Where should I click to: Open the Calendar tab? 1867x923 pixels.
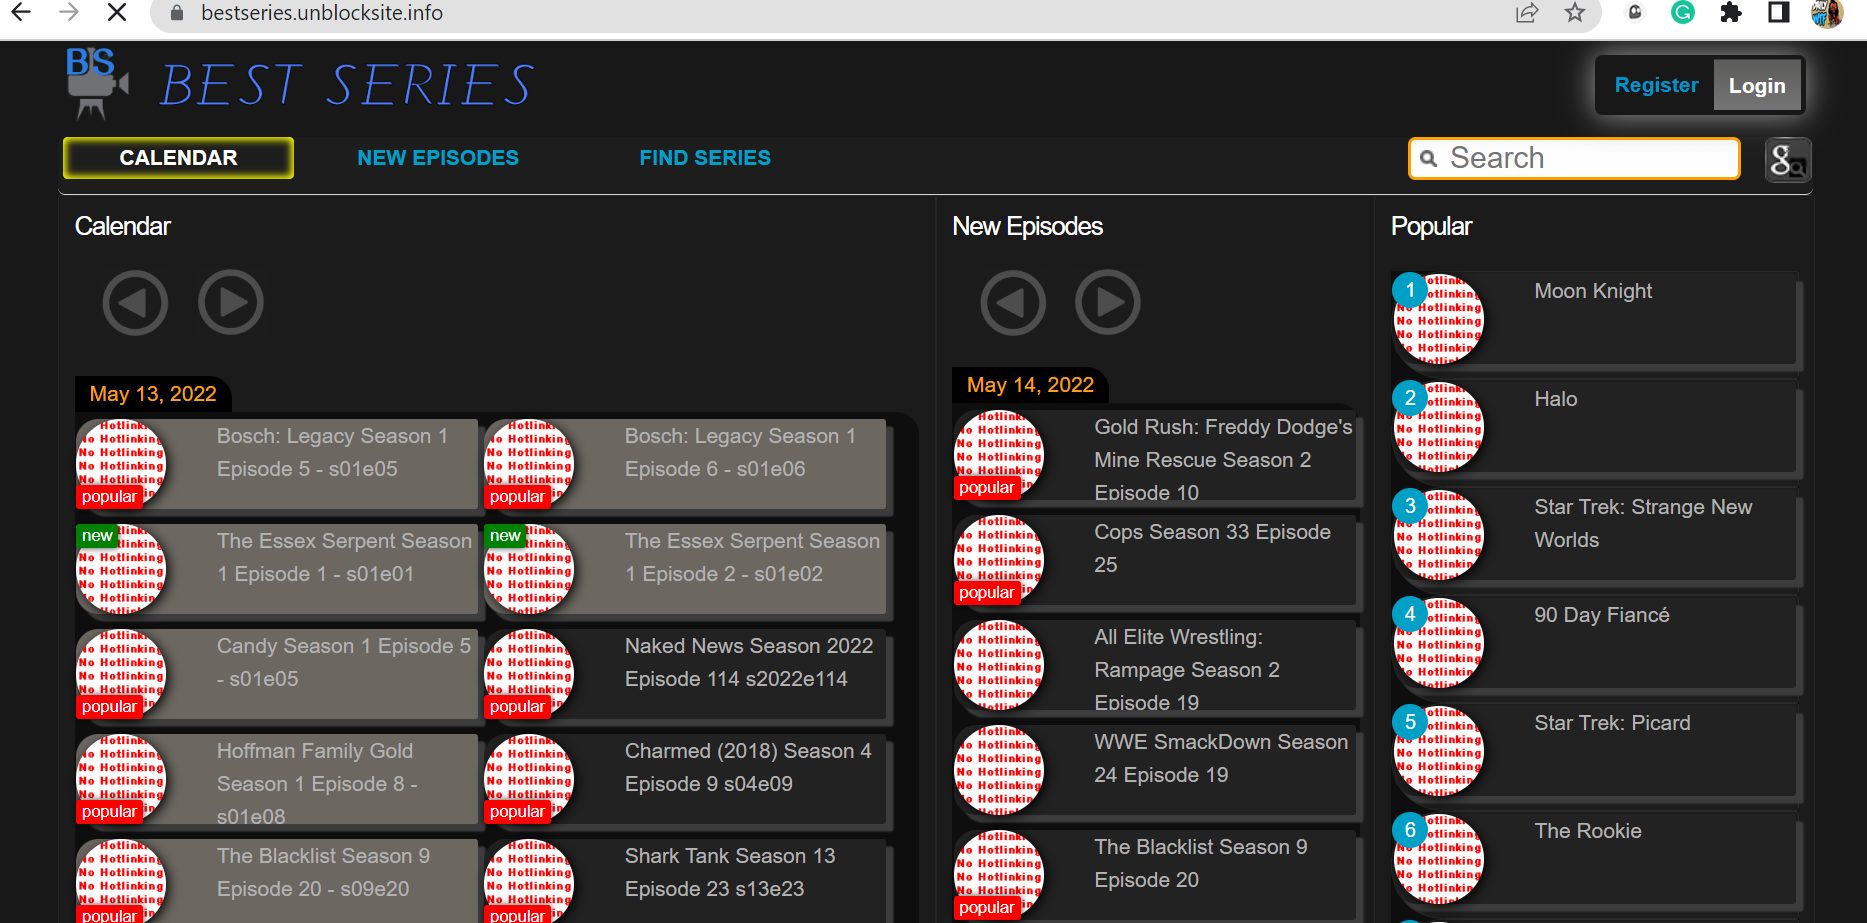pyautogui.click(x=178, y=158)
